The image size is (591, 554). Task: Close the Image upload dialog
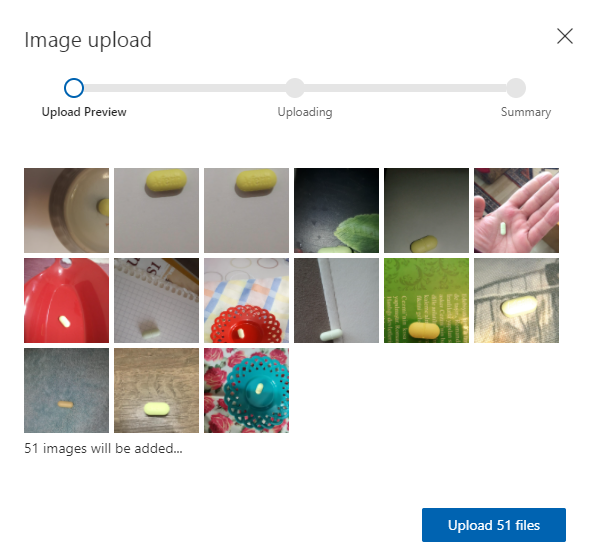pyautogui.click(x=565, y=36)
